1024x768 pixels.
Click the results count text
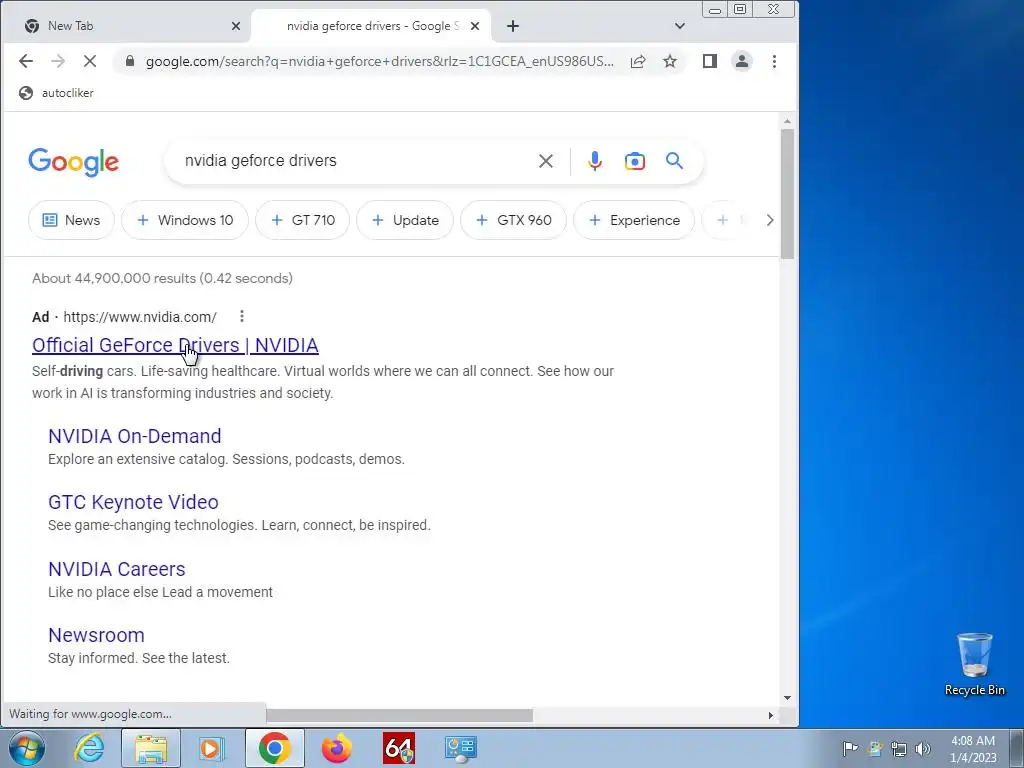coord(162,278)
